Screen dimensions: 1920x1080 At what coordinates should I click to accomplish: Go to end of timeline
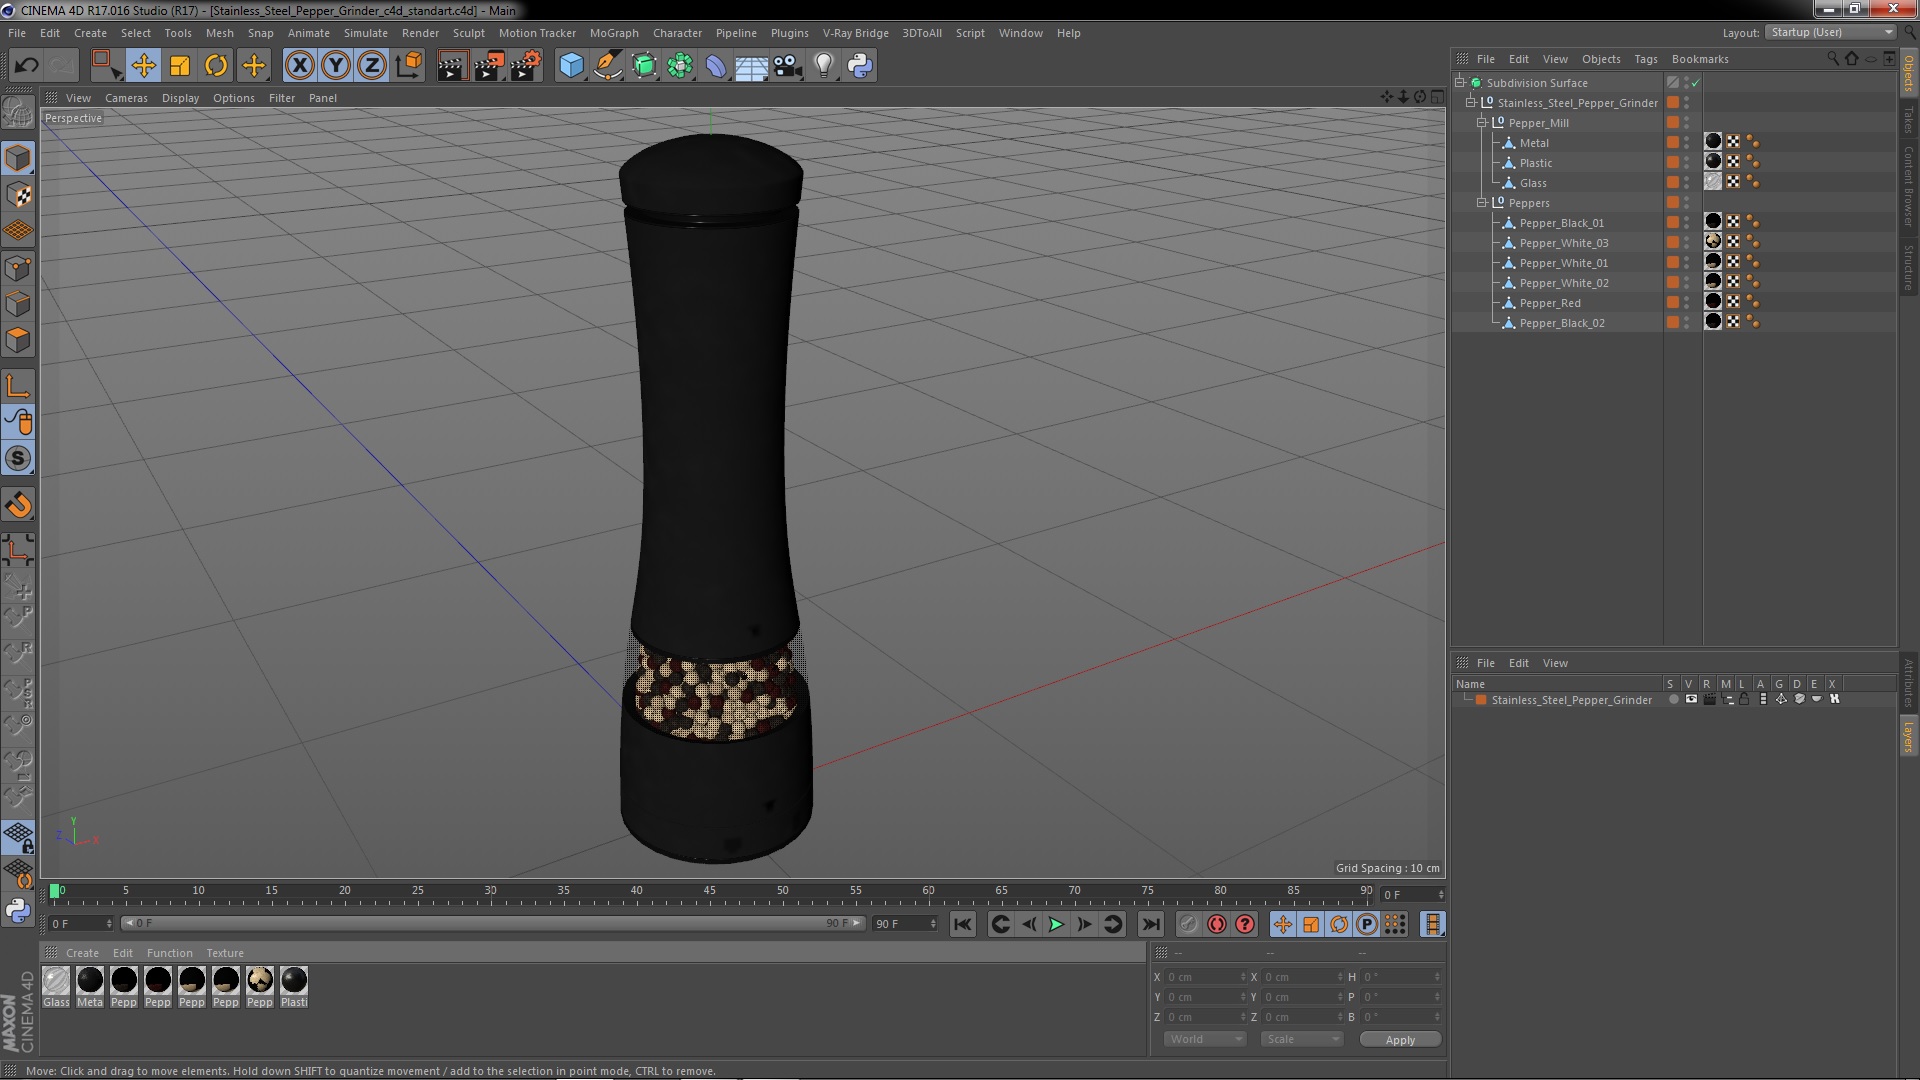pyautogui.click(x=1151, y=925)
